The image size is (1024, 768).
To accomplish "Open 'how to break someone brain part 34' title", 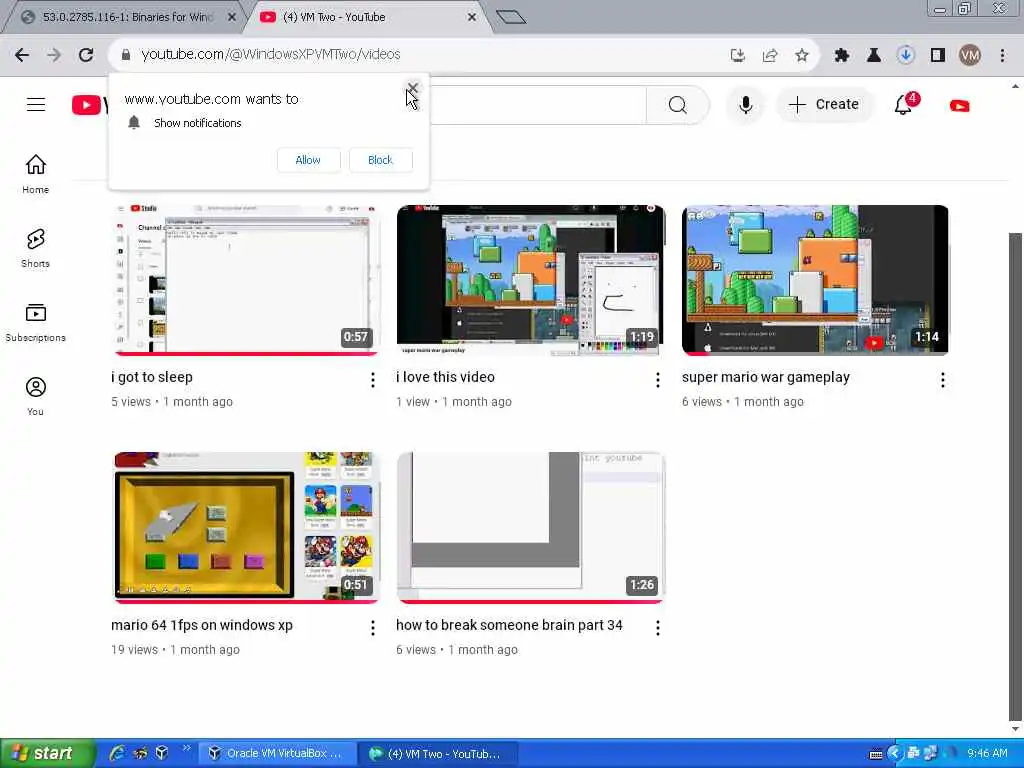I will point(509,626).
